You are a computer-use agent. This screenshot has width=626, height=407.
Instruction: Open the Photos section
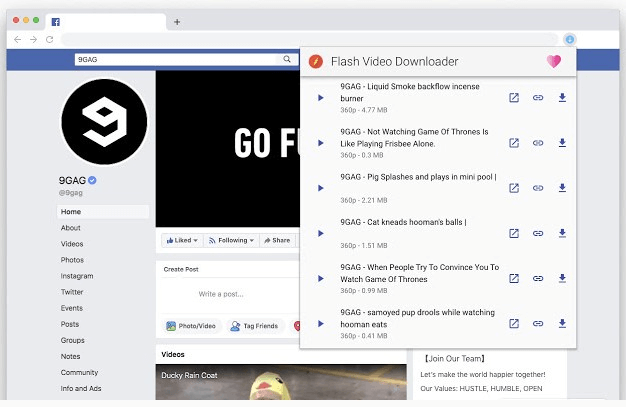72,260
